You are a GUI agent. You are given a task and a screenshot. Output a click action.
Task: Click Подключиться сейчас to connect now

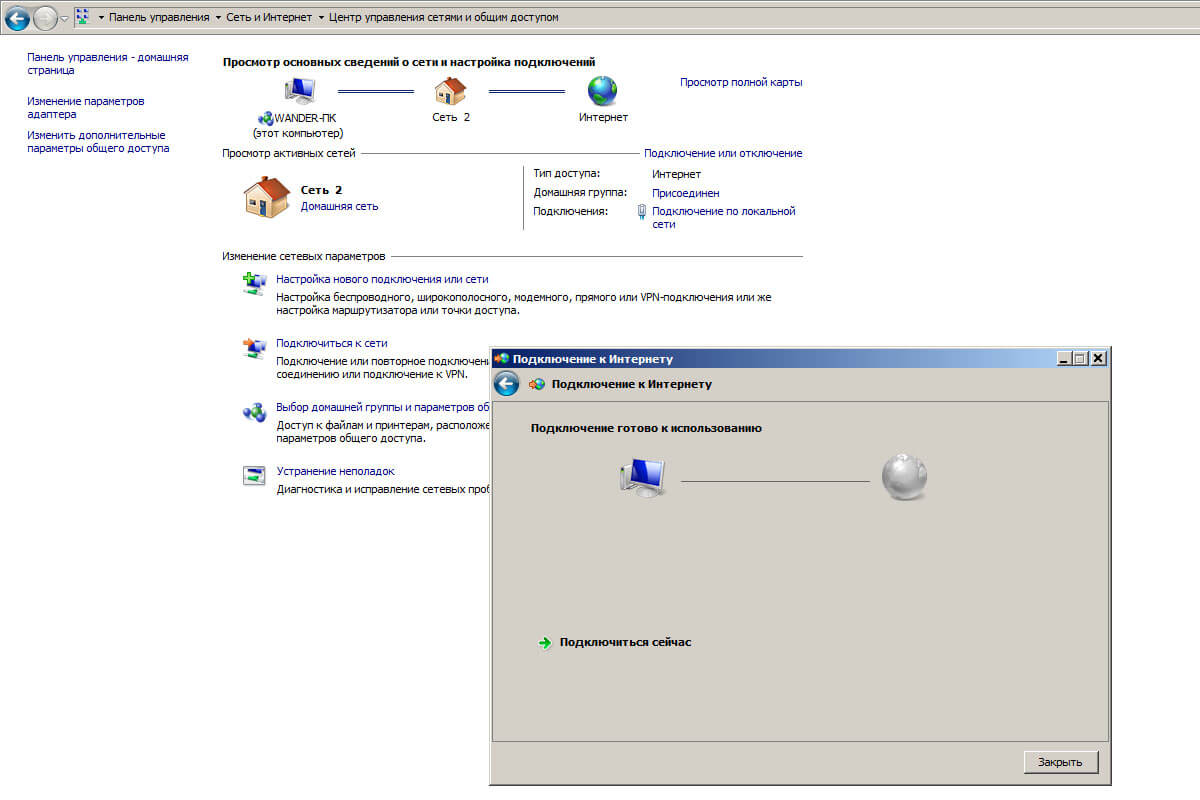tap(625, 642)
